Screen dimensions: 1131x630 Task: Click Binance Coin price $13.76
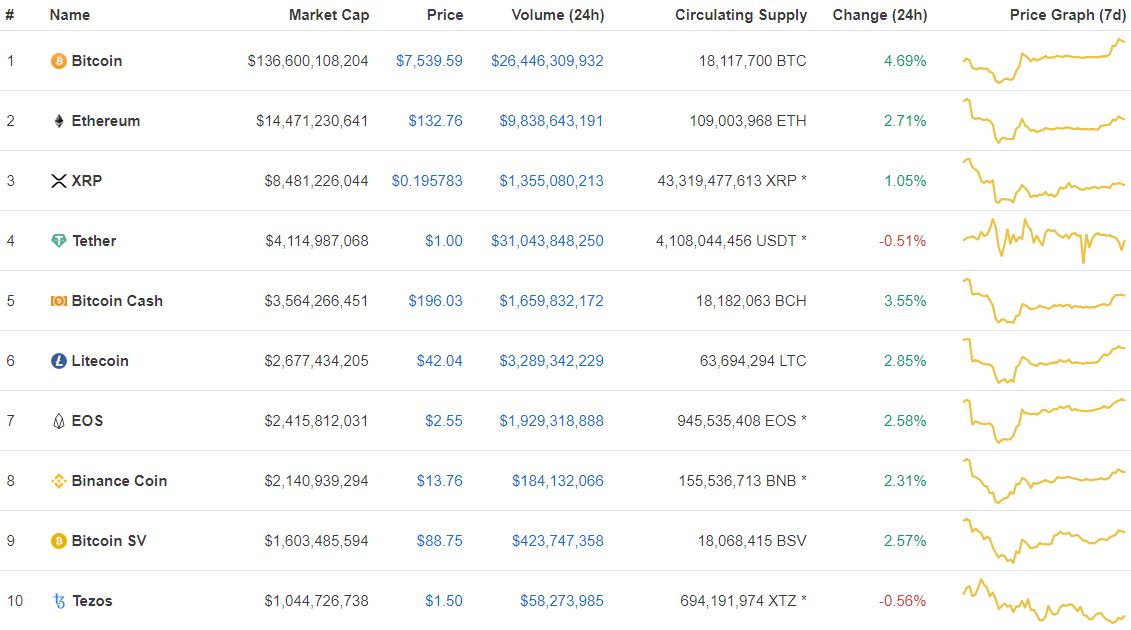(x=439, y=480)
